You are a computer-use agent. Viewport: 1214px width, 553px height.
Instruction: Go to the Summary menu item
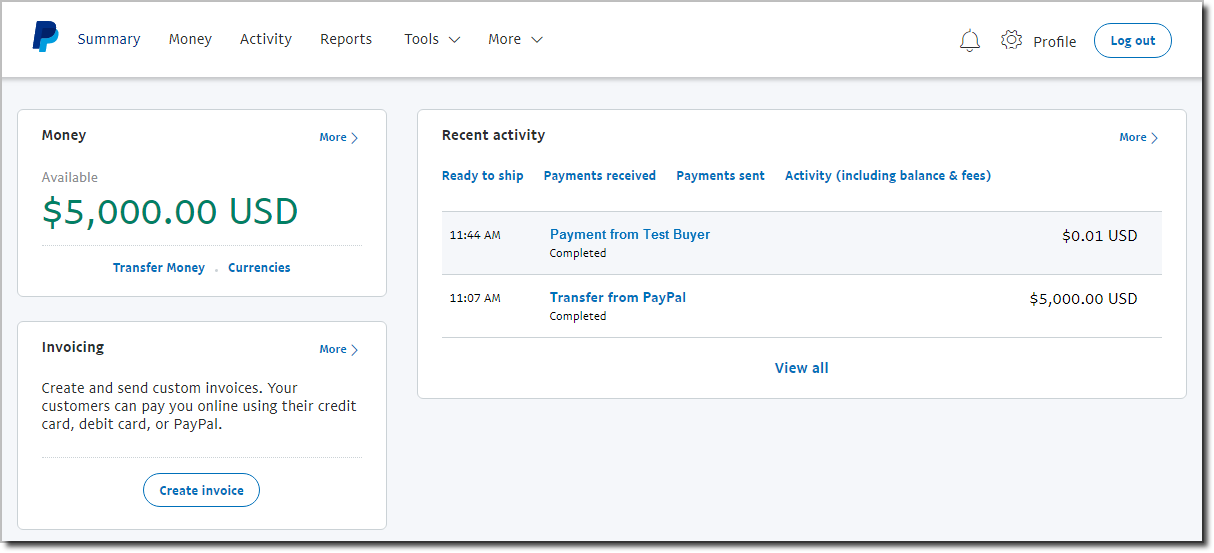(109, 40)
